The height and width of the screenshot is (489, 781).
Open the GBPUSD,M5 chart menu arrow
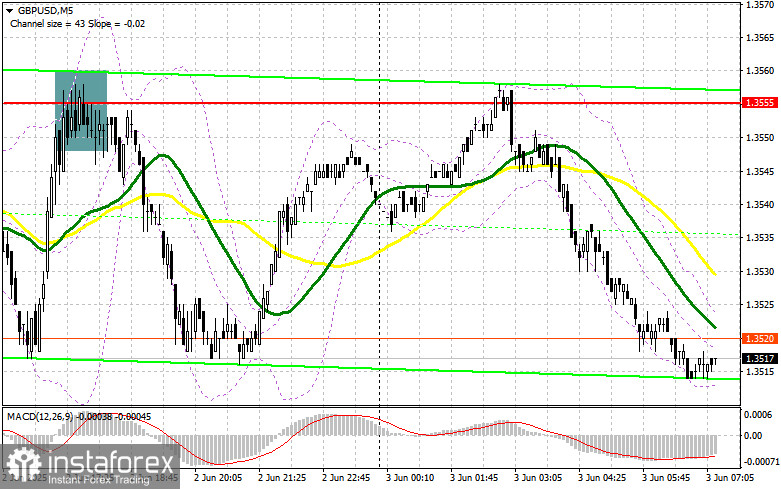pyautogui.click(x=9, y=10)
